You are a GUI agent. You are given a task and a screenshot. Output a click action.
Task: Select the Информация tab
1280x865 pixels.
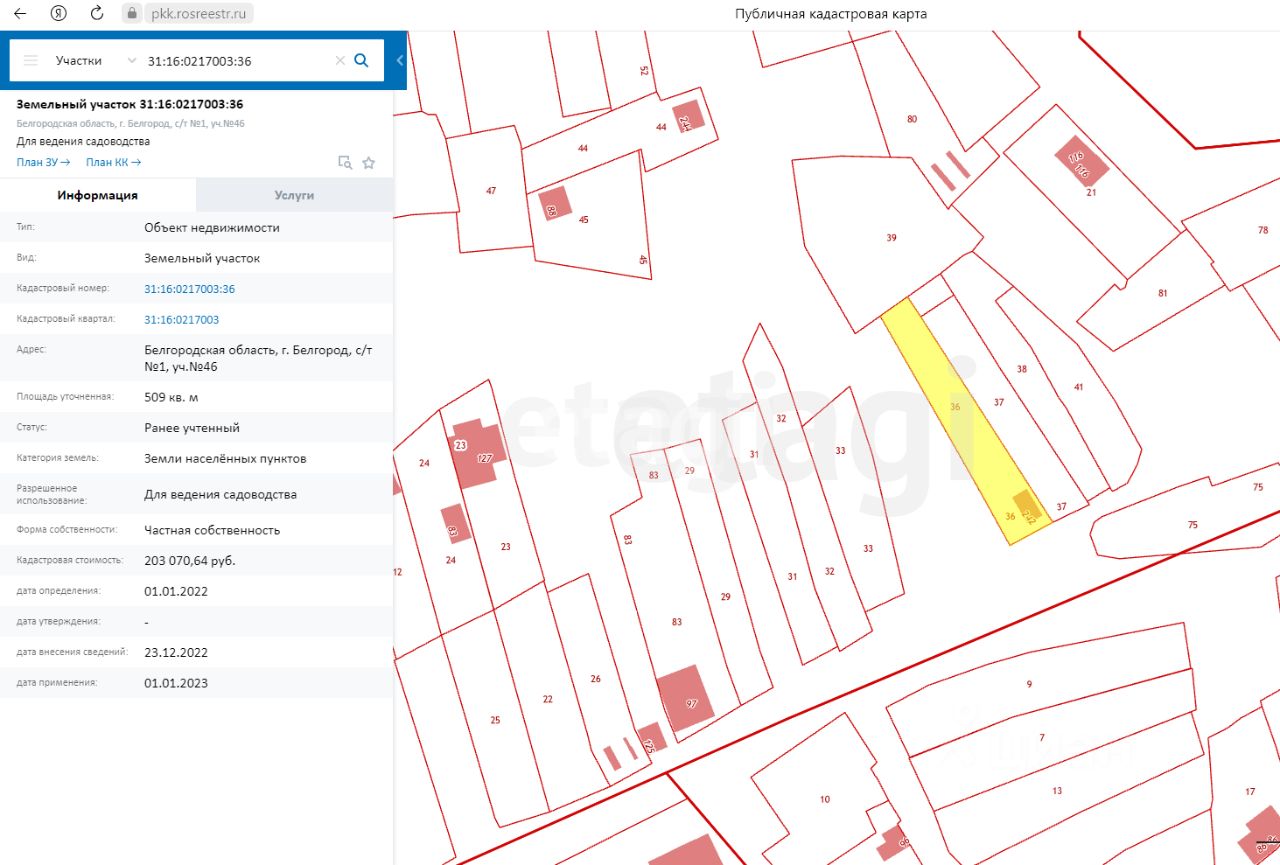click(97, 195)
